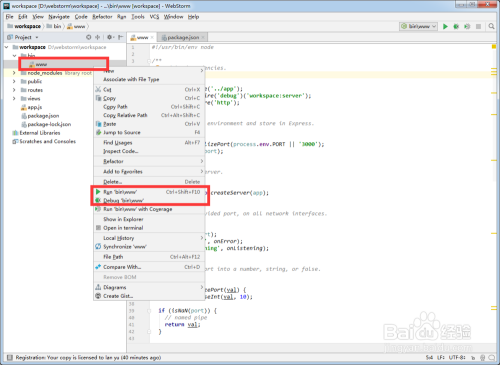
Task: Expand the views folder
Action: tap(14, 98)
